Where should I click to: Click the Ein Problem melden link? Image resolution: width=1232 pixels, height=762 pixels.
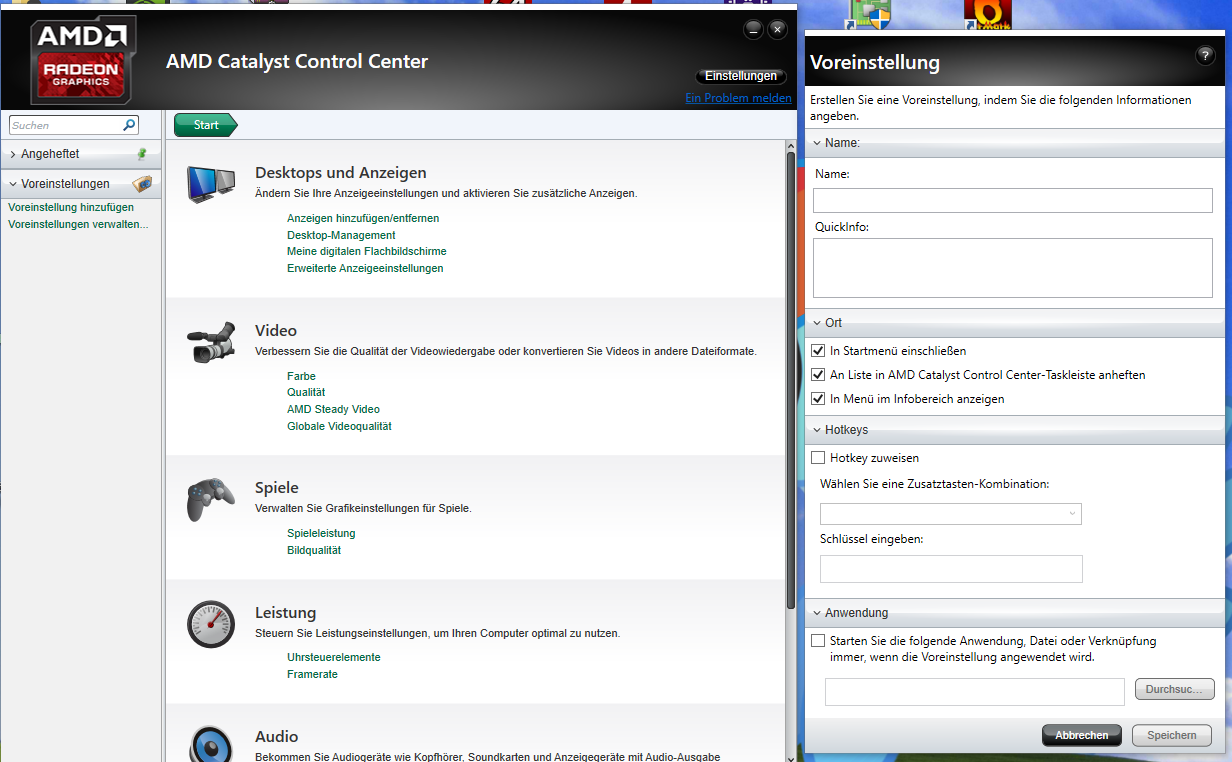point(738,98)
